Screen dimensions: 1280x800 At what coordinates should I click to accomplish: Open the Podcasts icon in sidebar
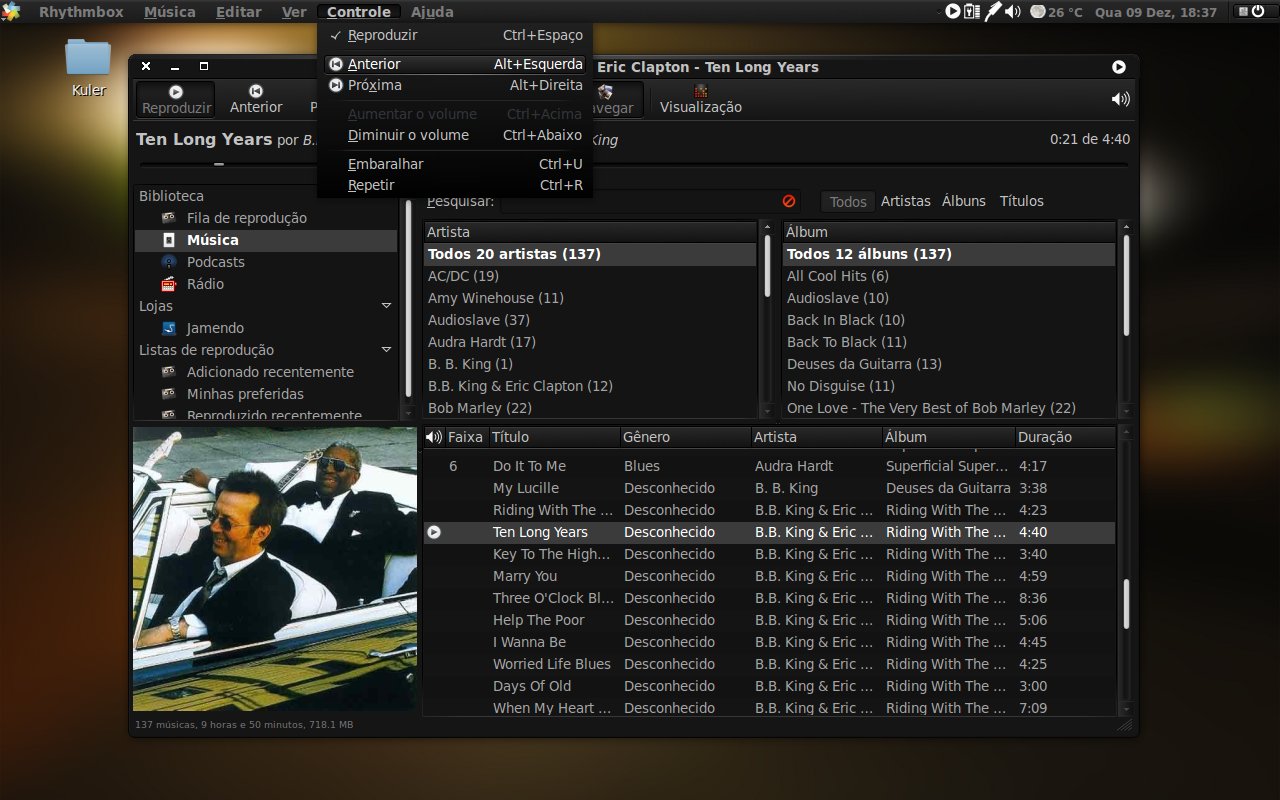169,262
